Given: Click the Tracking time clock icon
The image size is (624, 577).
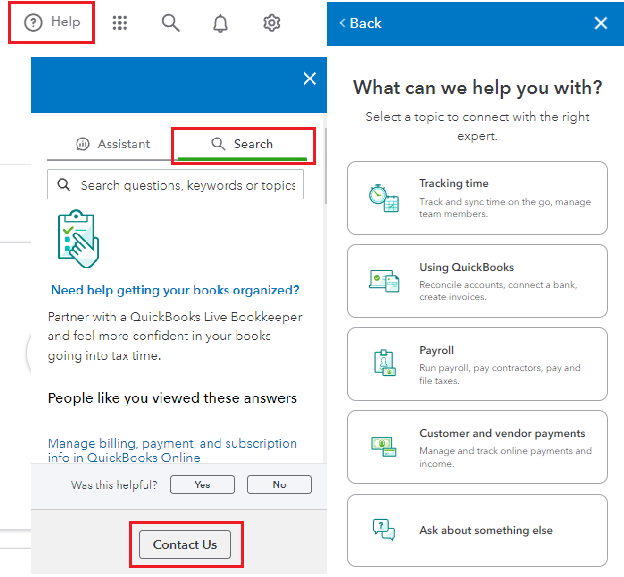Looking at the screenshot, I should [x=384, y=198].
